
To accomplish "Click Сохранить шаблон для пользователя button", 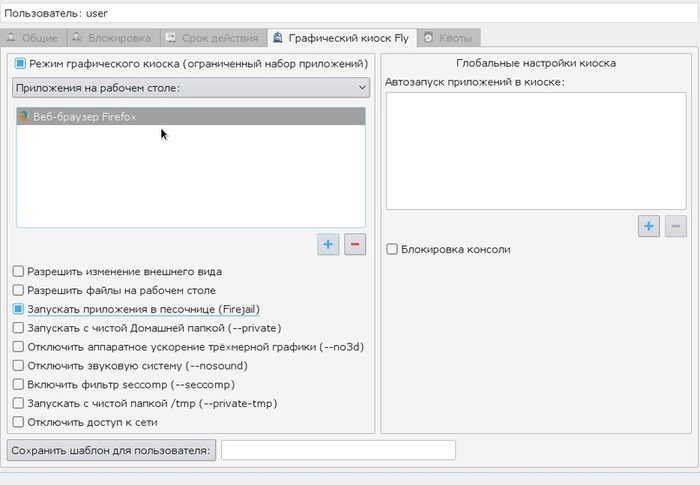I will (111, 450).
